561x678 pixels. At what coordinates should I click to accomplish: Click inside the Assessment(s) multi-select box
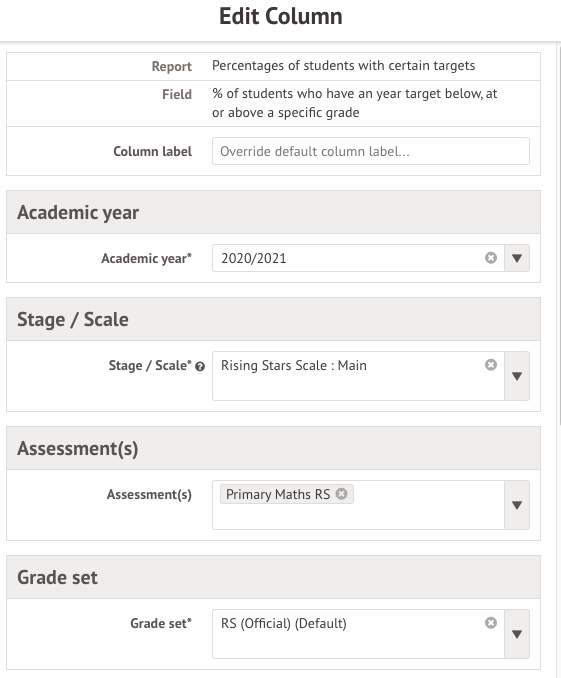coord(358,505)
